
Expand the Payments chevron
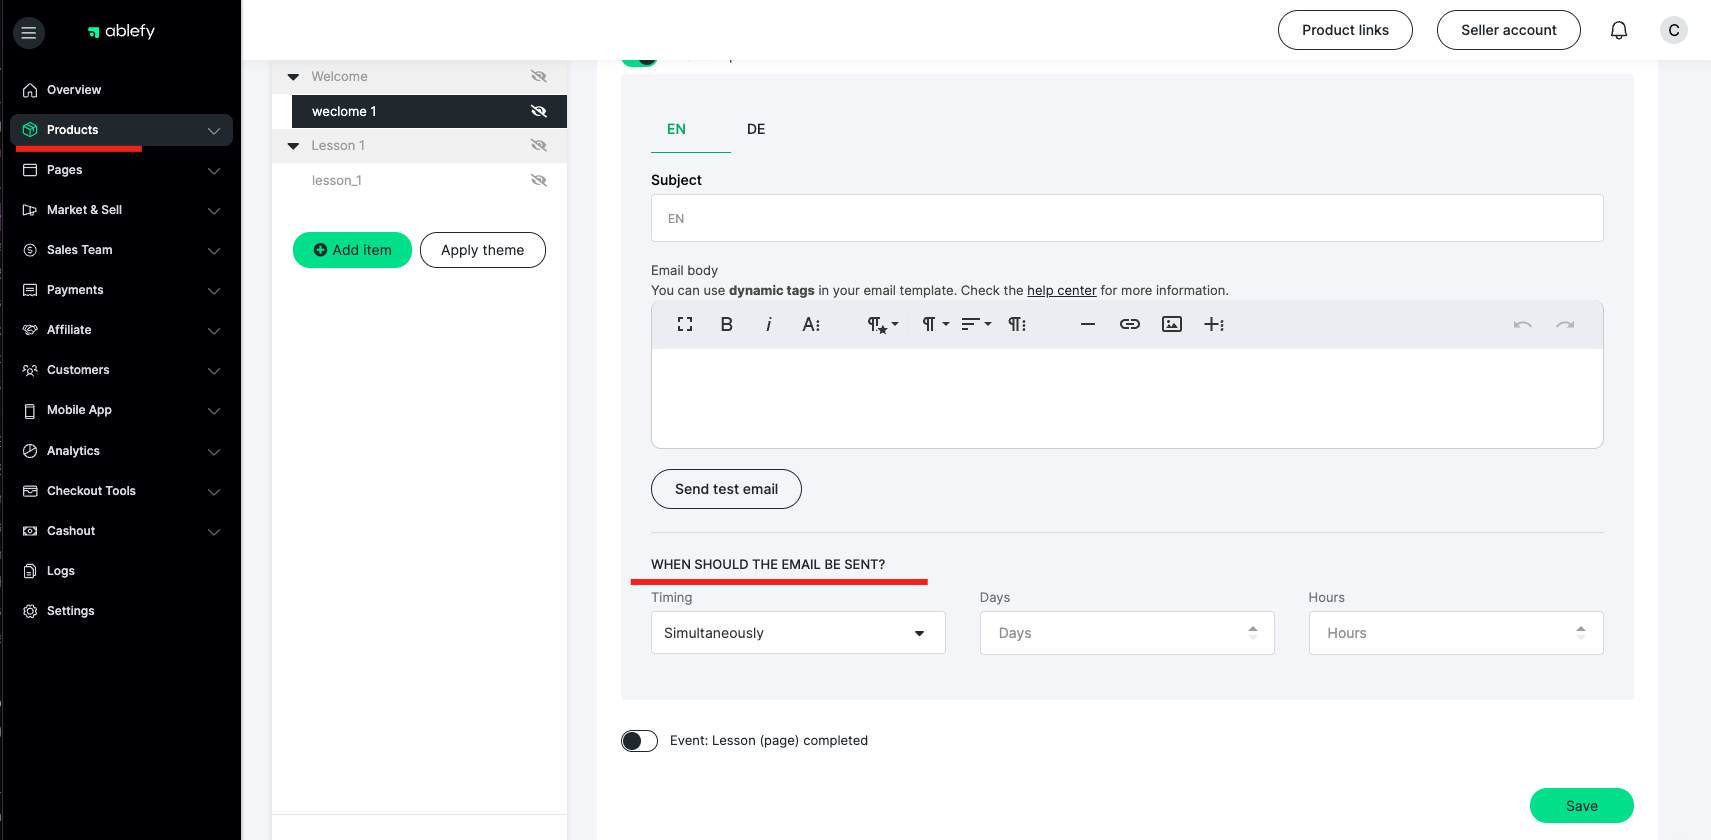[214, 291]
